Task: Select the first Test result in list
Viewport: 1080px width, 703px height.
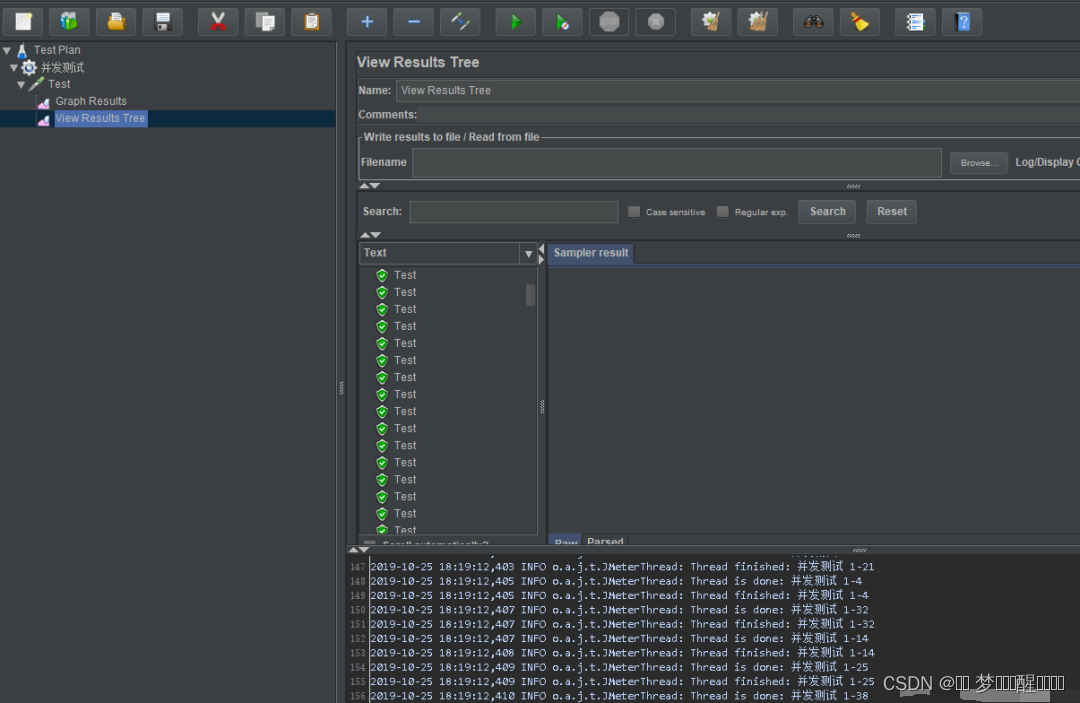Action: (405, 275)
